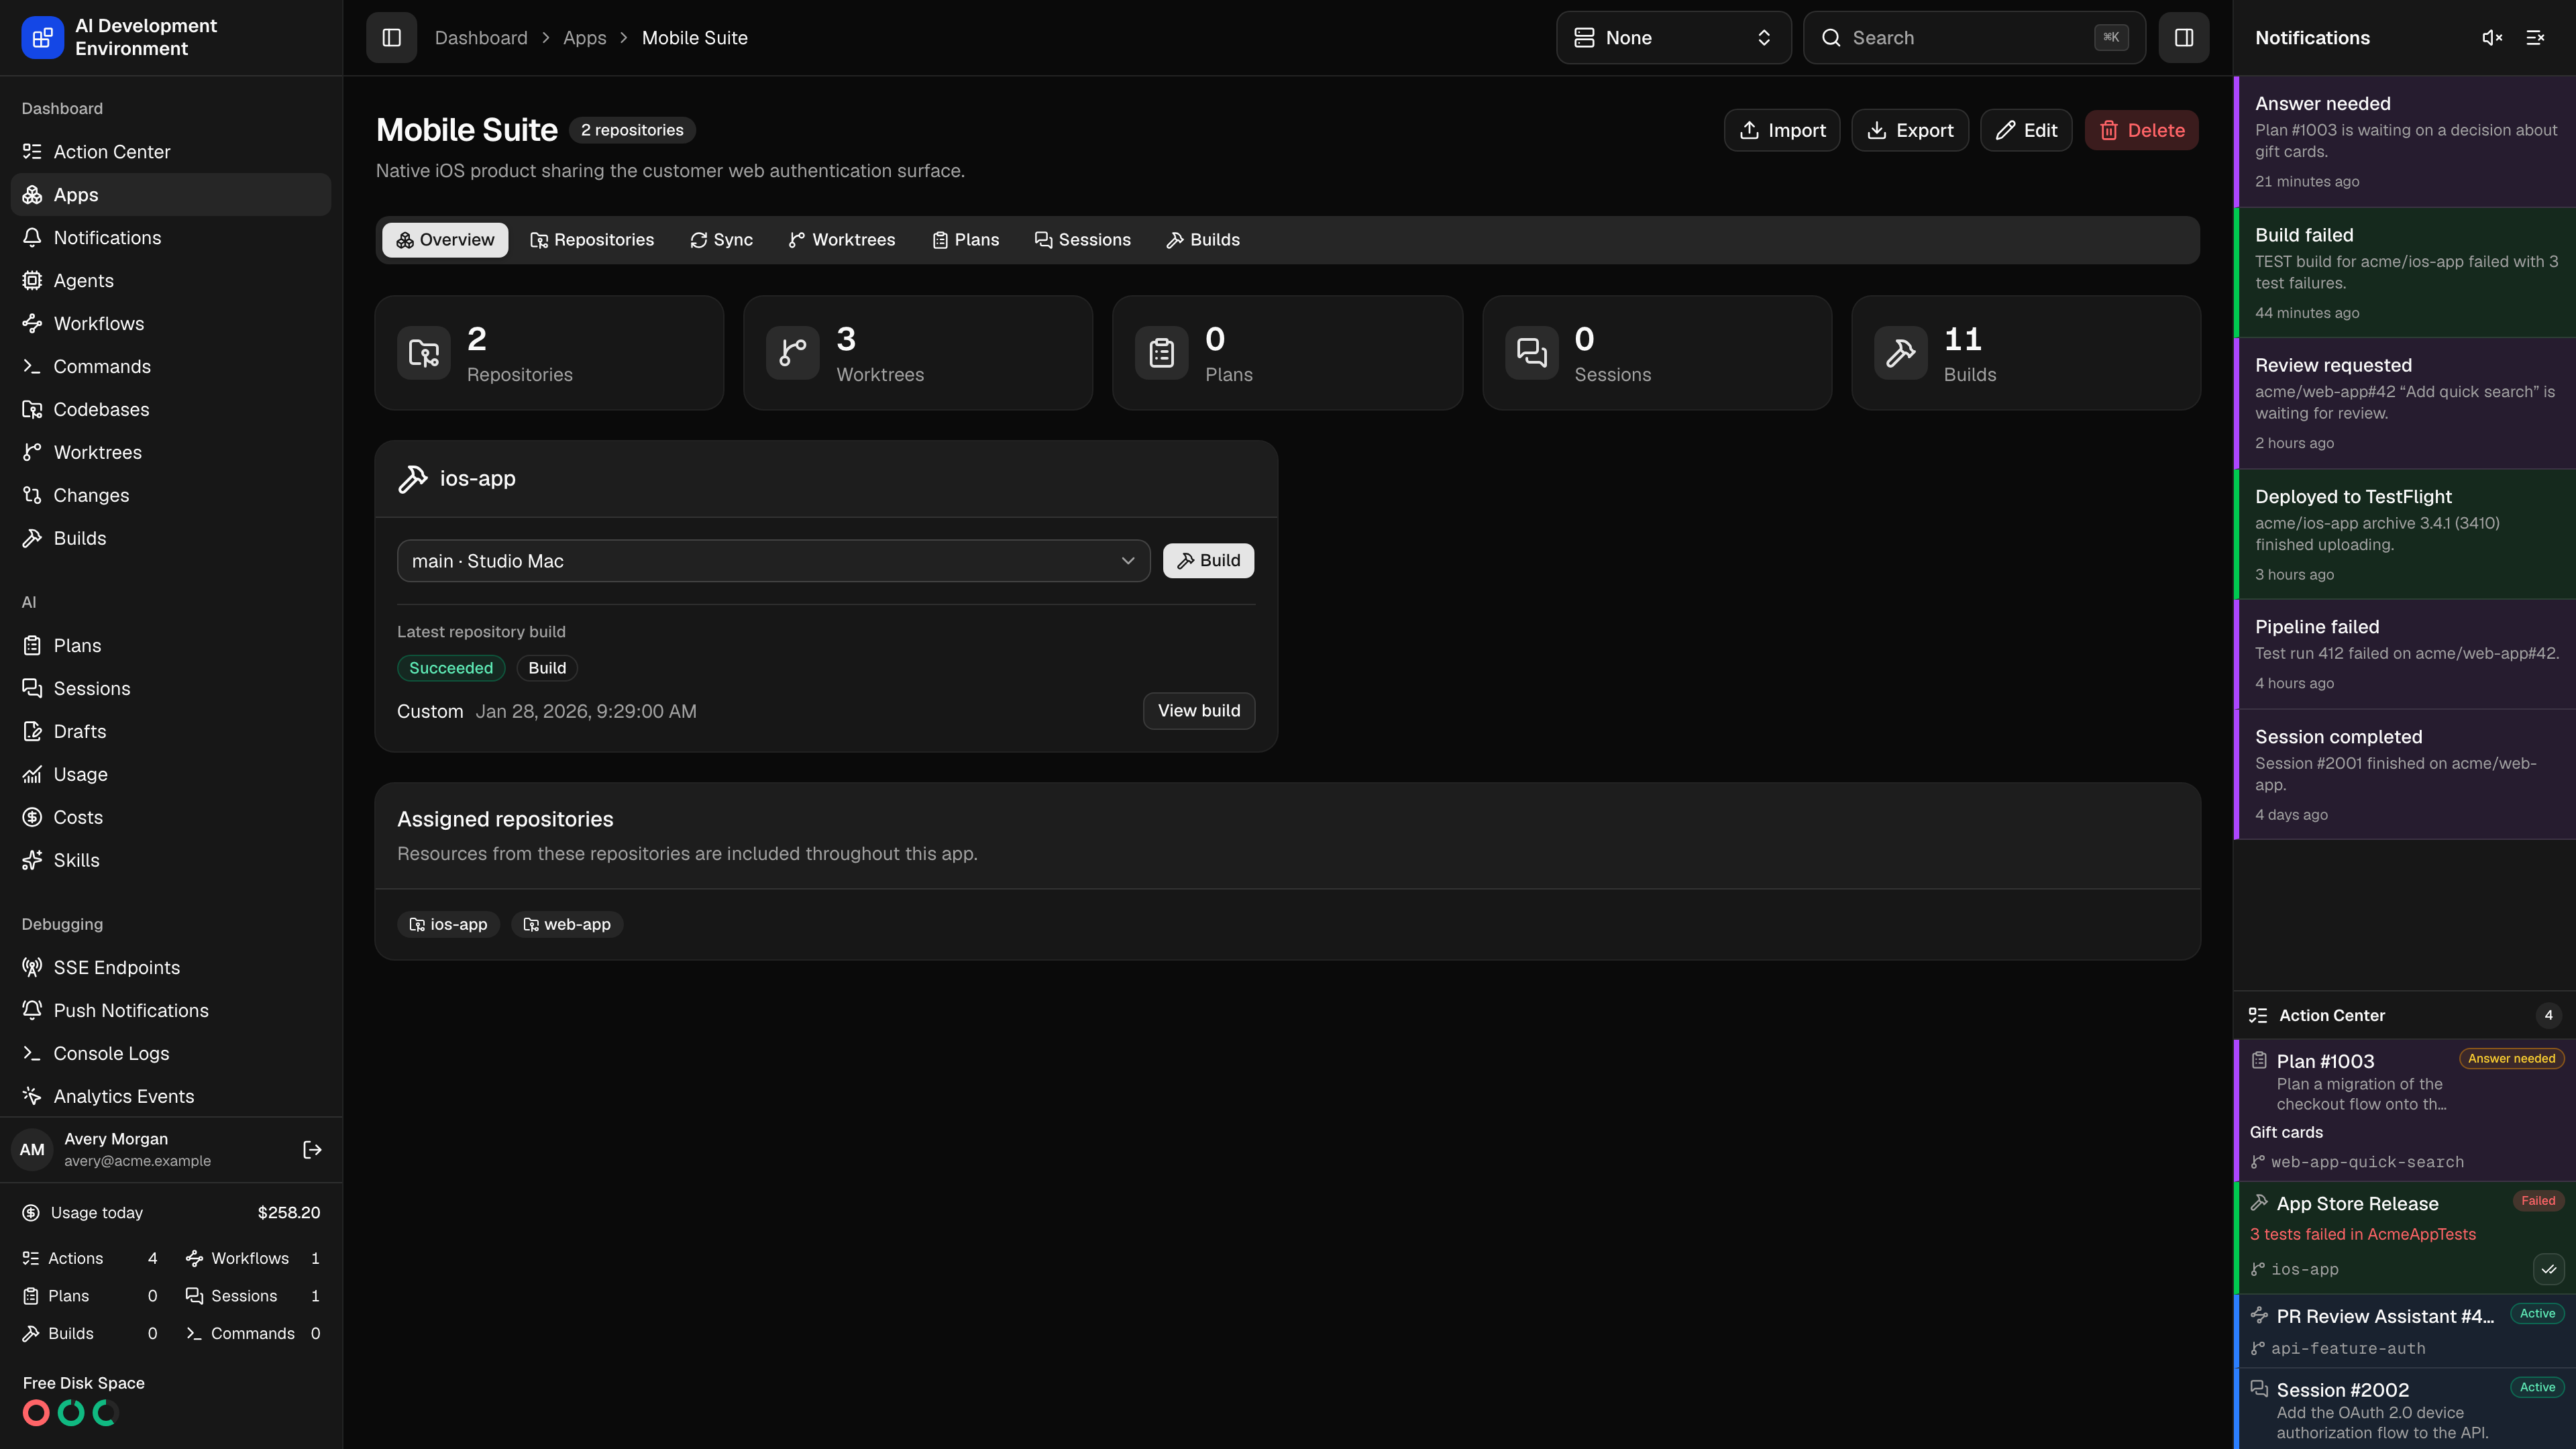Click the red Delete button

[2142, 131]
